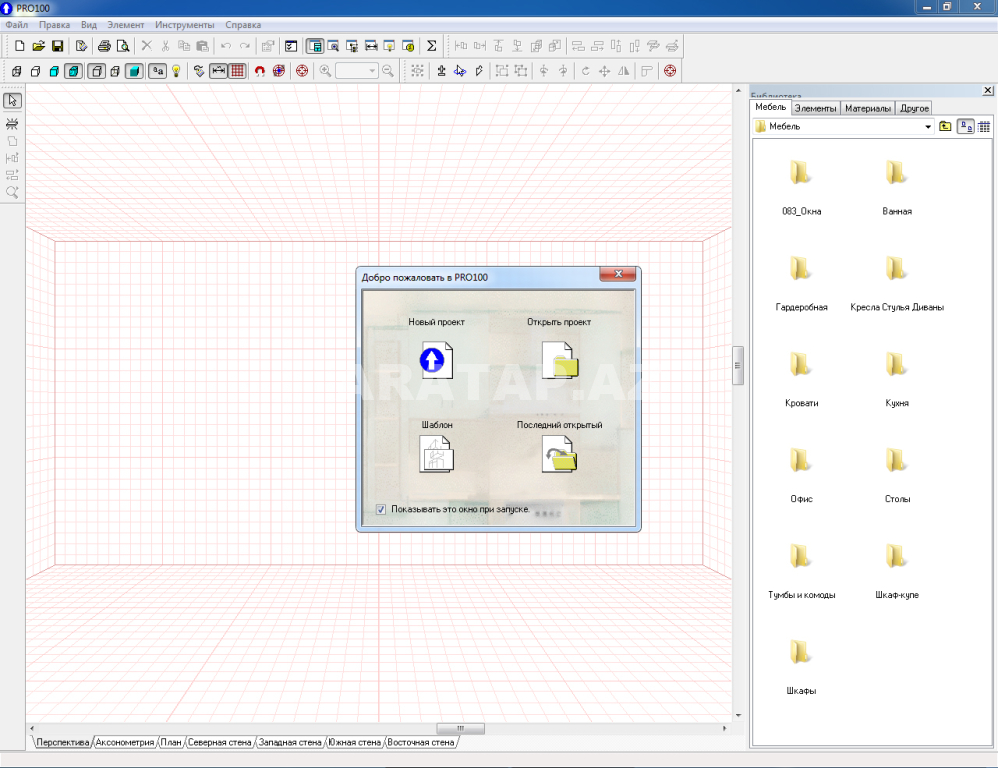
Task: Click the paste clipboard icon
Action: pos(202,46)
